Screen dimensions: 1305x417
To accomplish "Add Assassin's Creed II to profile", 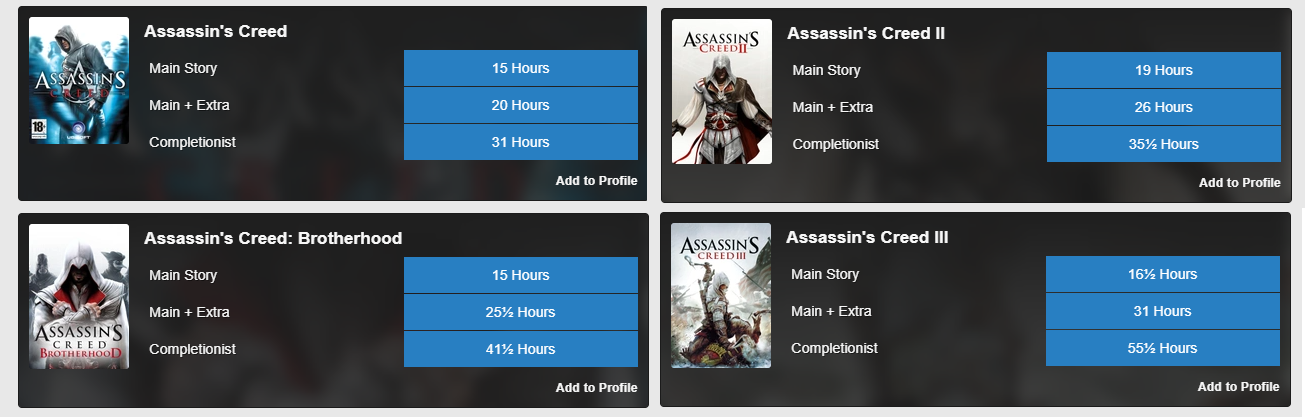I will coord(1239,182).
